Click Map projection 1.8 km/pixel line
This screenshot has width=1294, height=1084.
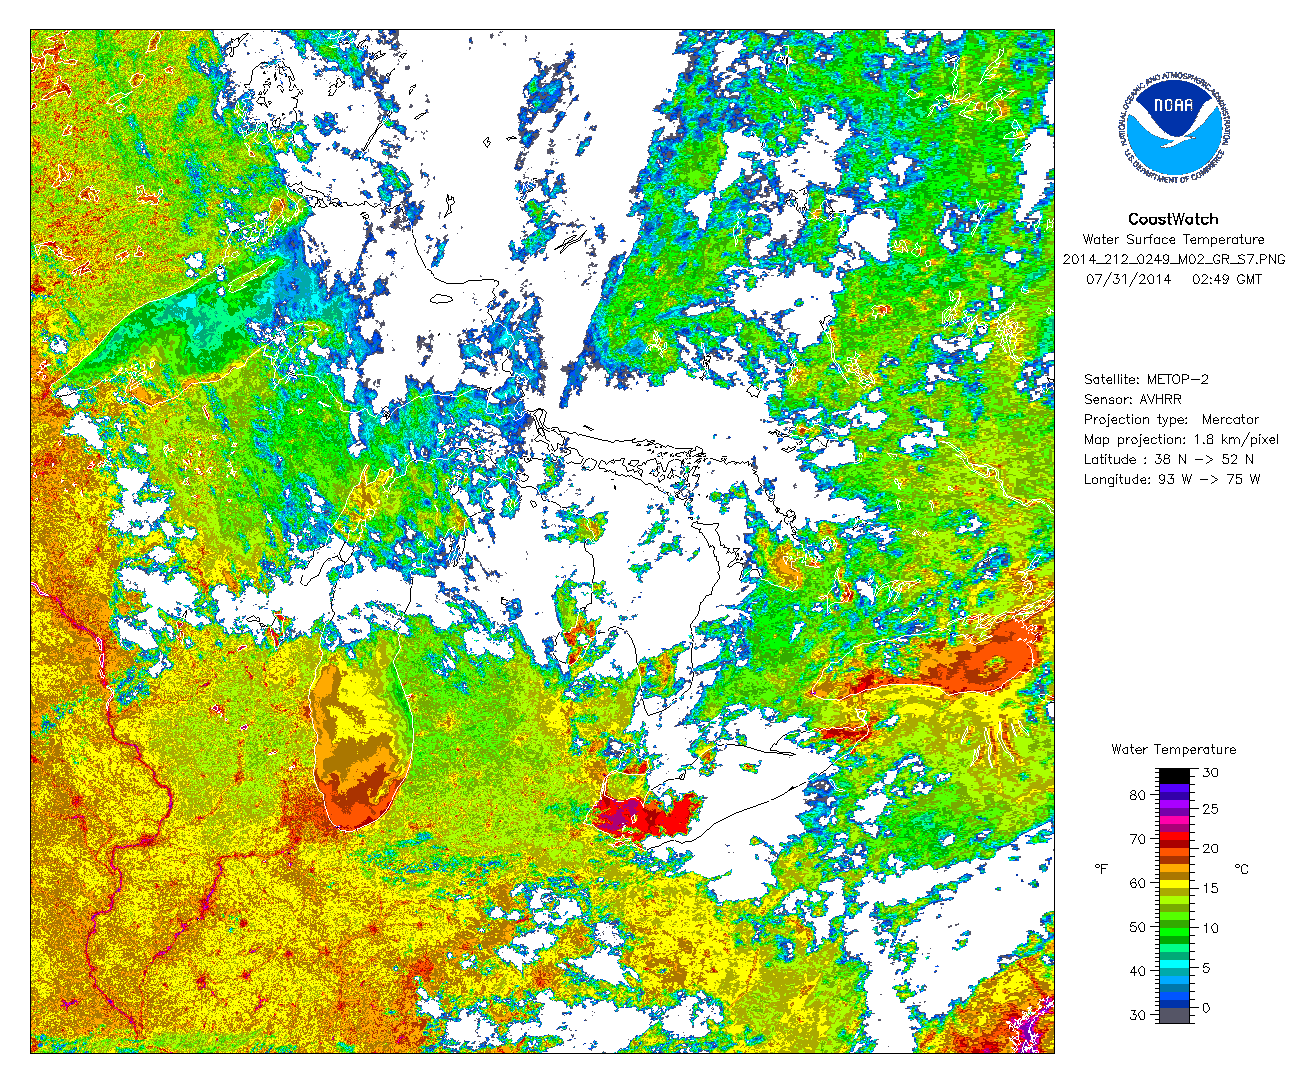[x=1181, y=440]
